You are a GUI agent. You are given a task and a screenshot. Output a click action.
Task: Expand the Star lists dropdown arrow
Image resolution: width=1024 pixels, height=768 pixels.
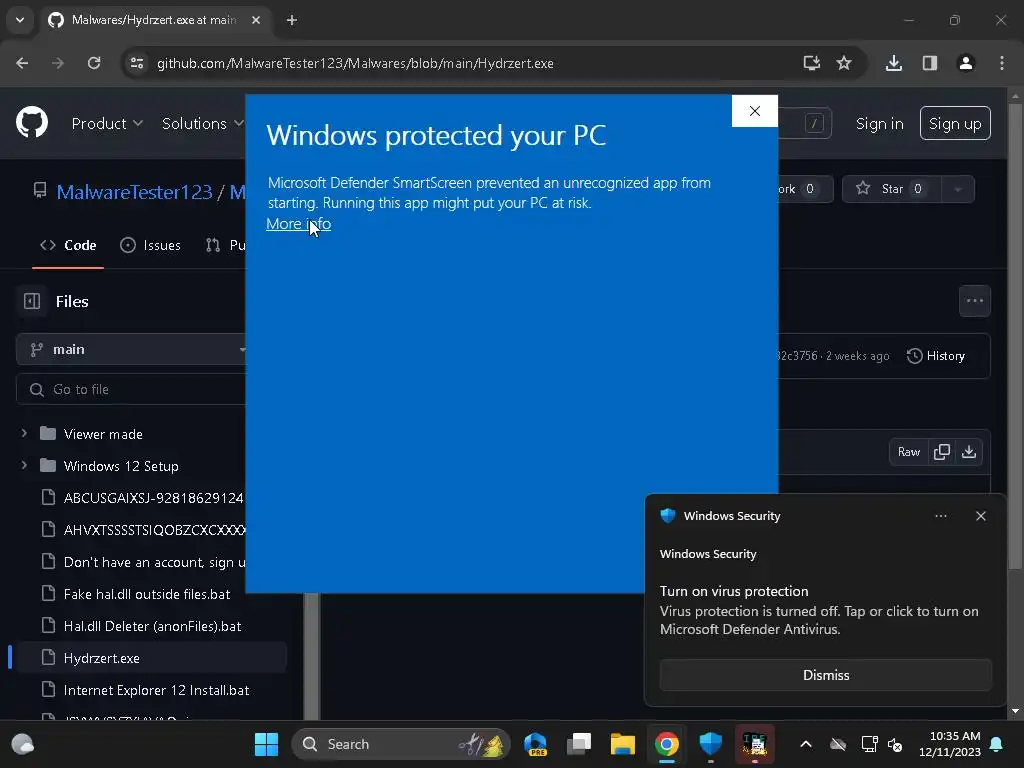(x=957, y=189)
